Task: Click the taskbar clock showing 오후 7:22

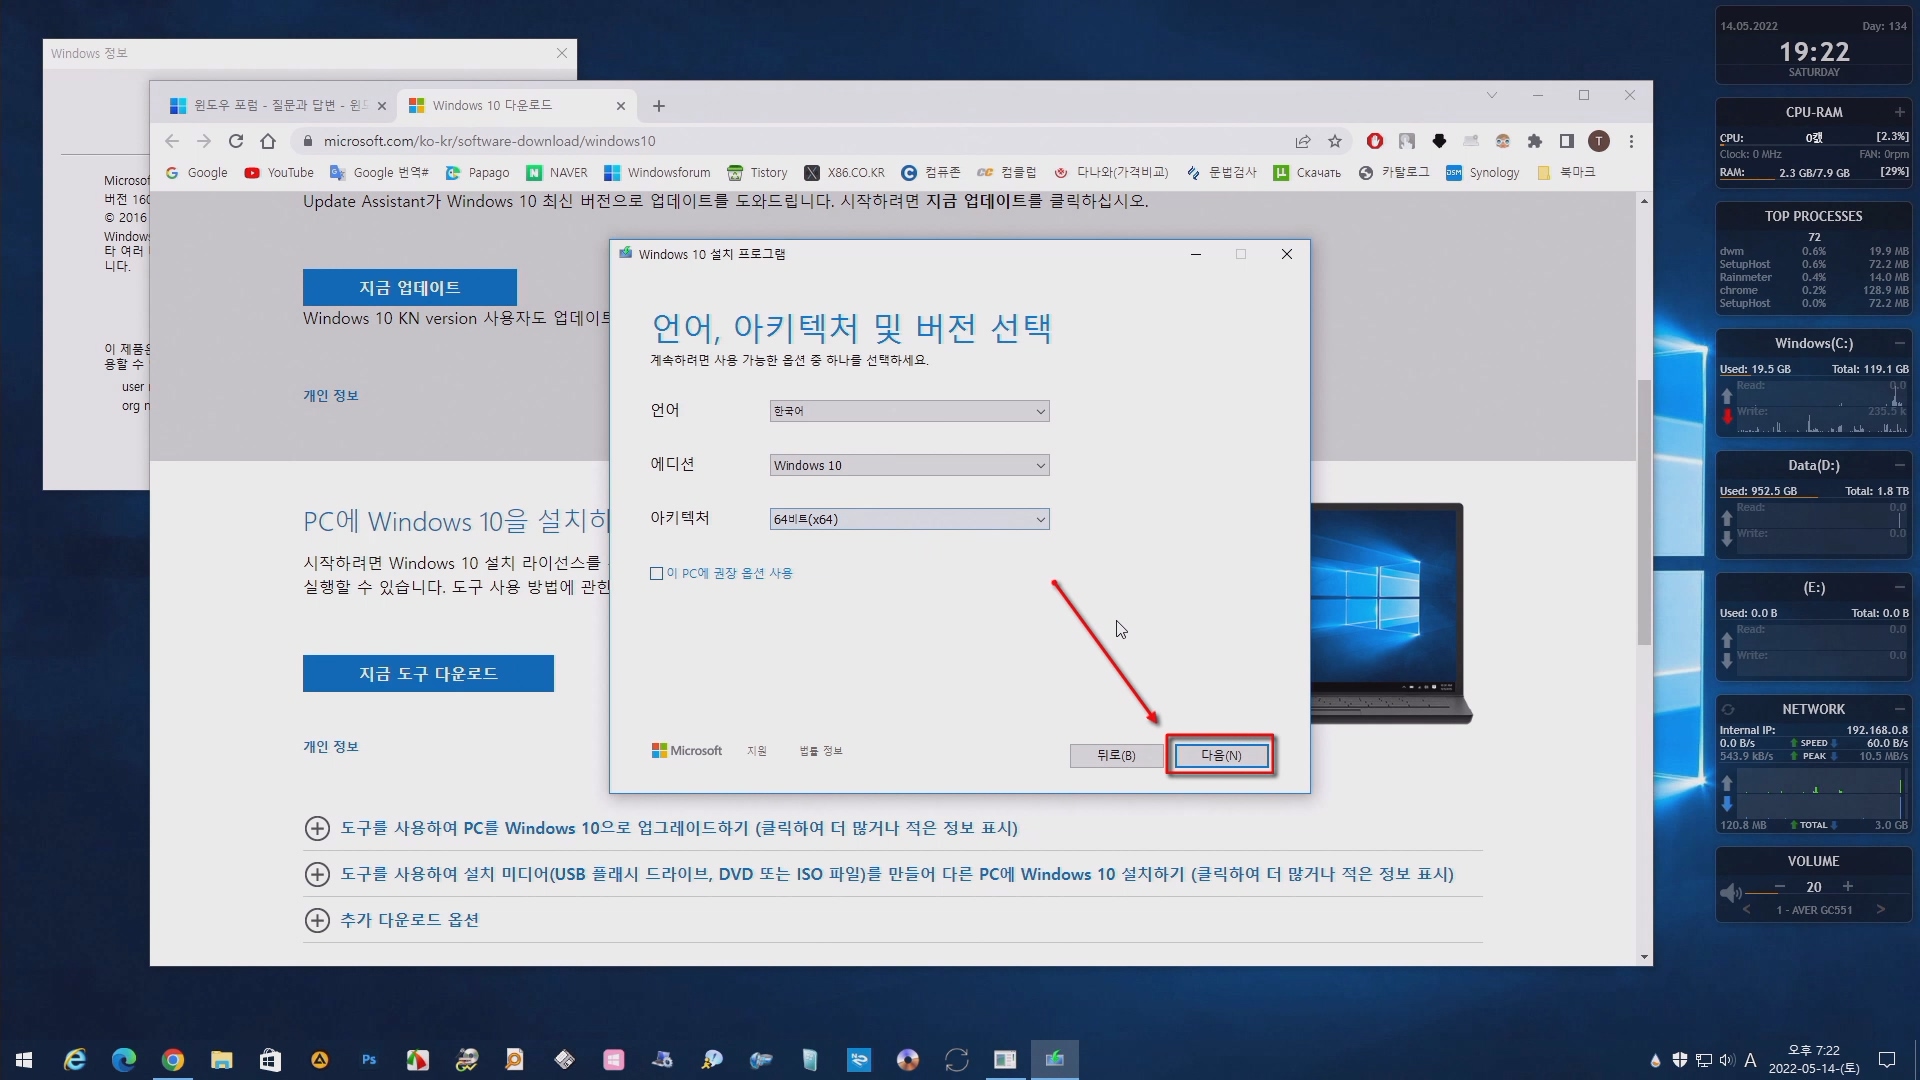Action: click(1814, 1059)
